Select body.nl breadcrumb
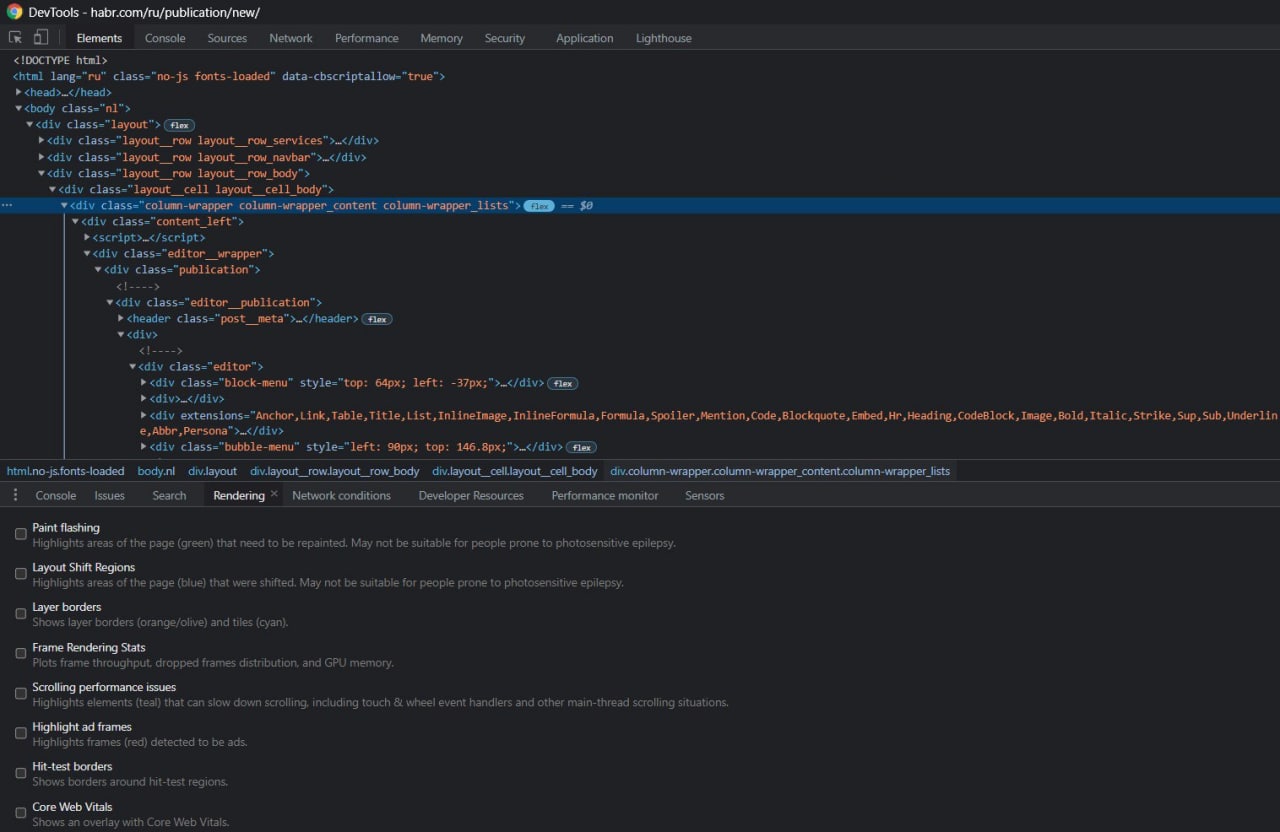The height and width of the screenshot is (832, 1280). coord(156,471)
